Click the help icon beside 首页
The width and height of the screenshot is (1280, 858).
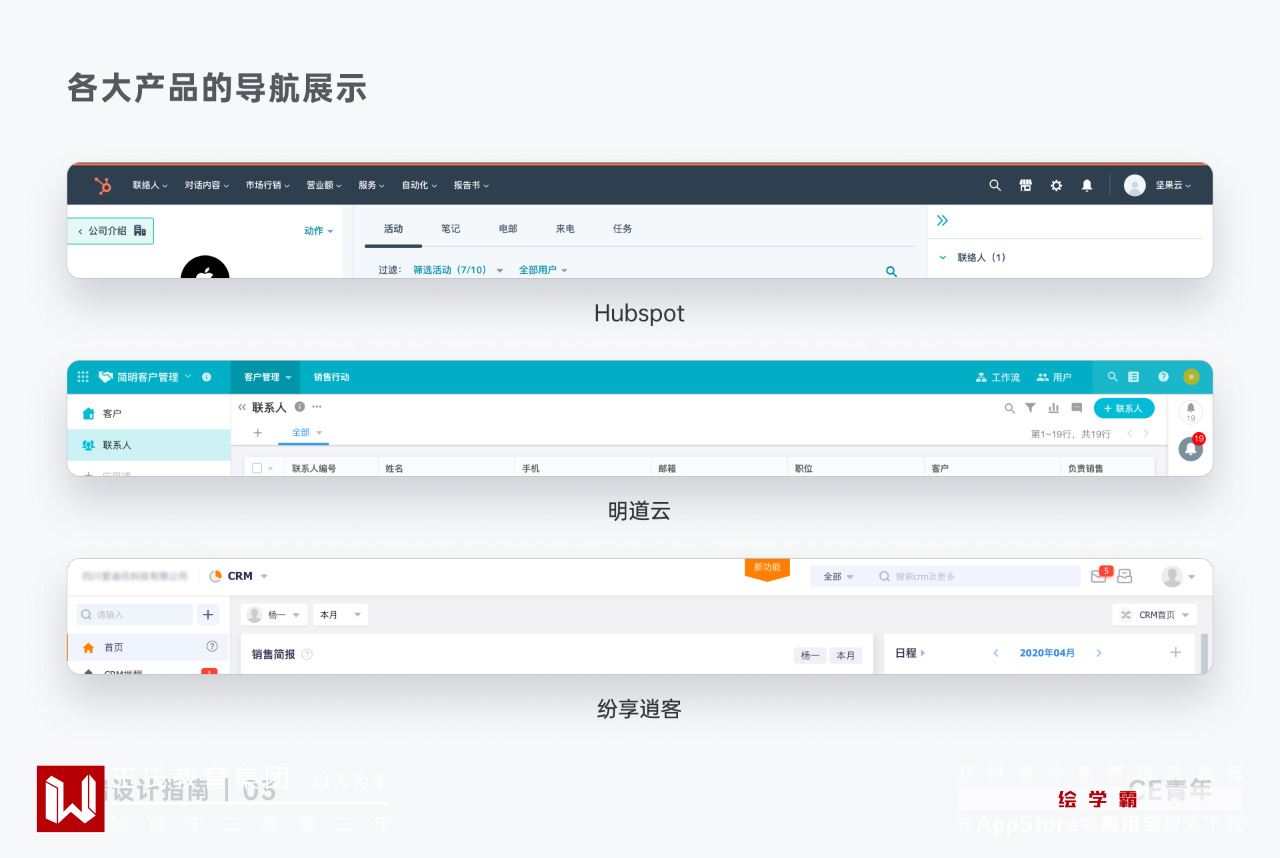tap(212, 647)
